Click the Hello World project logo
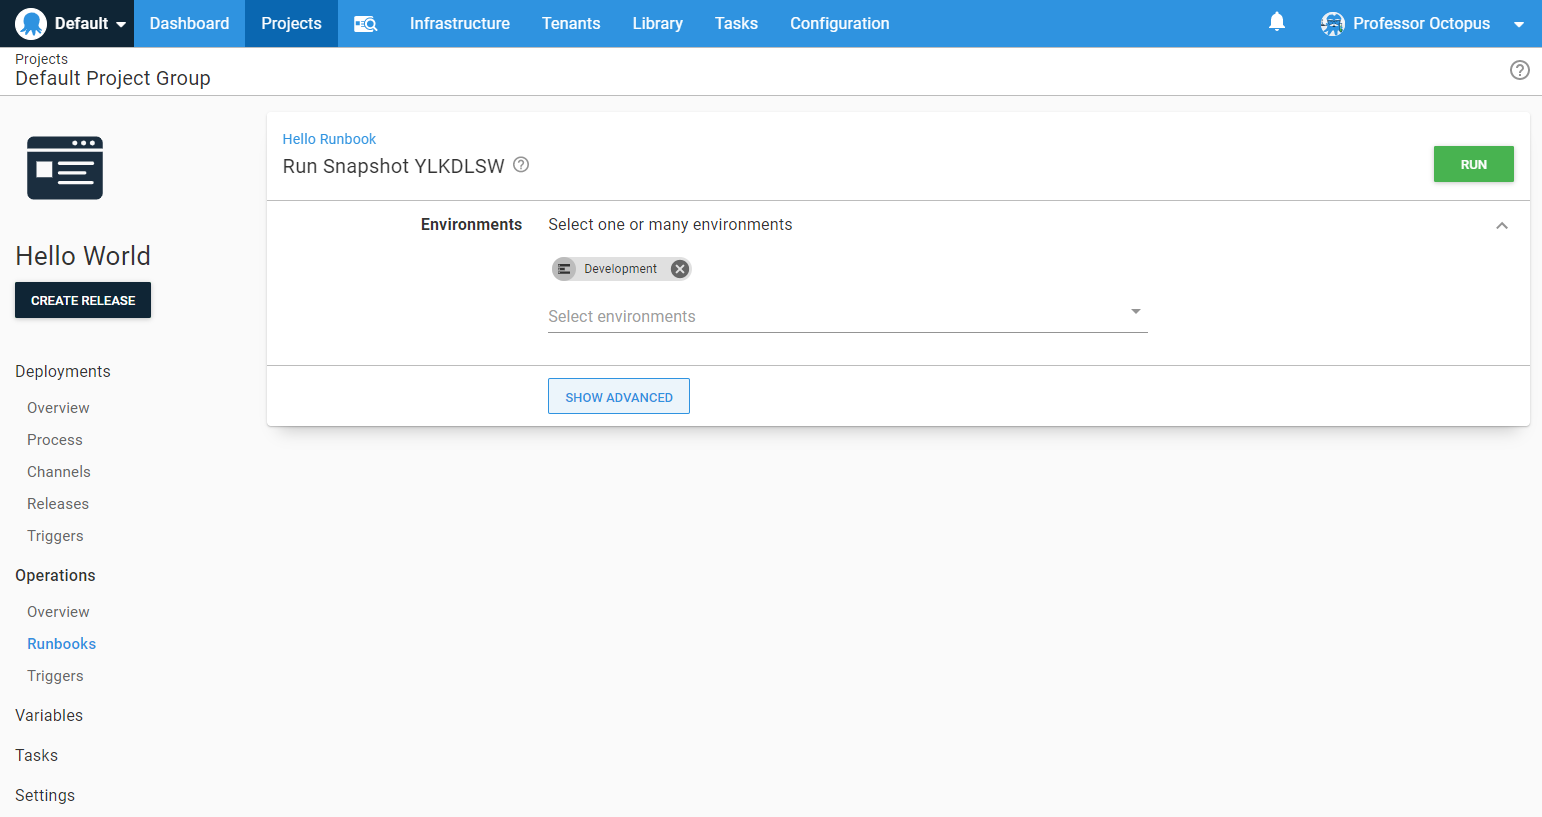The image size is (1542, 817). pyautogui.click(x=65, y=168)
